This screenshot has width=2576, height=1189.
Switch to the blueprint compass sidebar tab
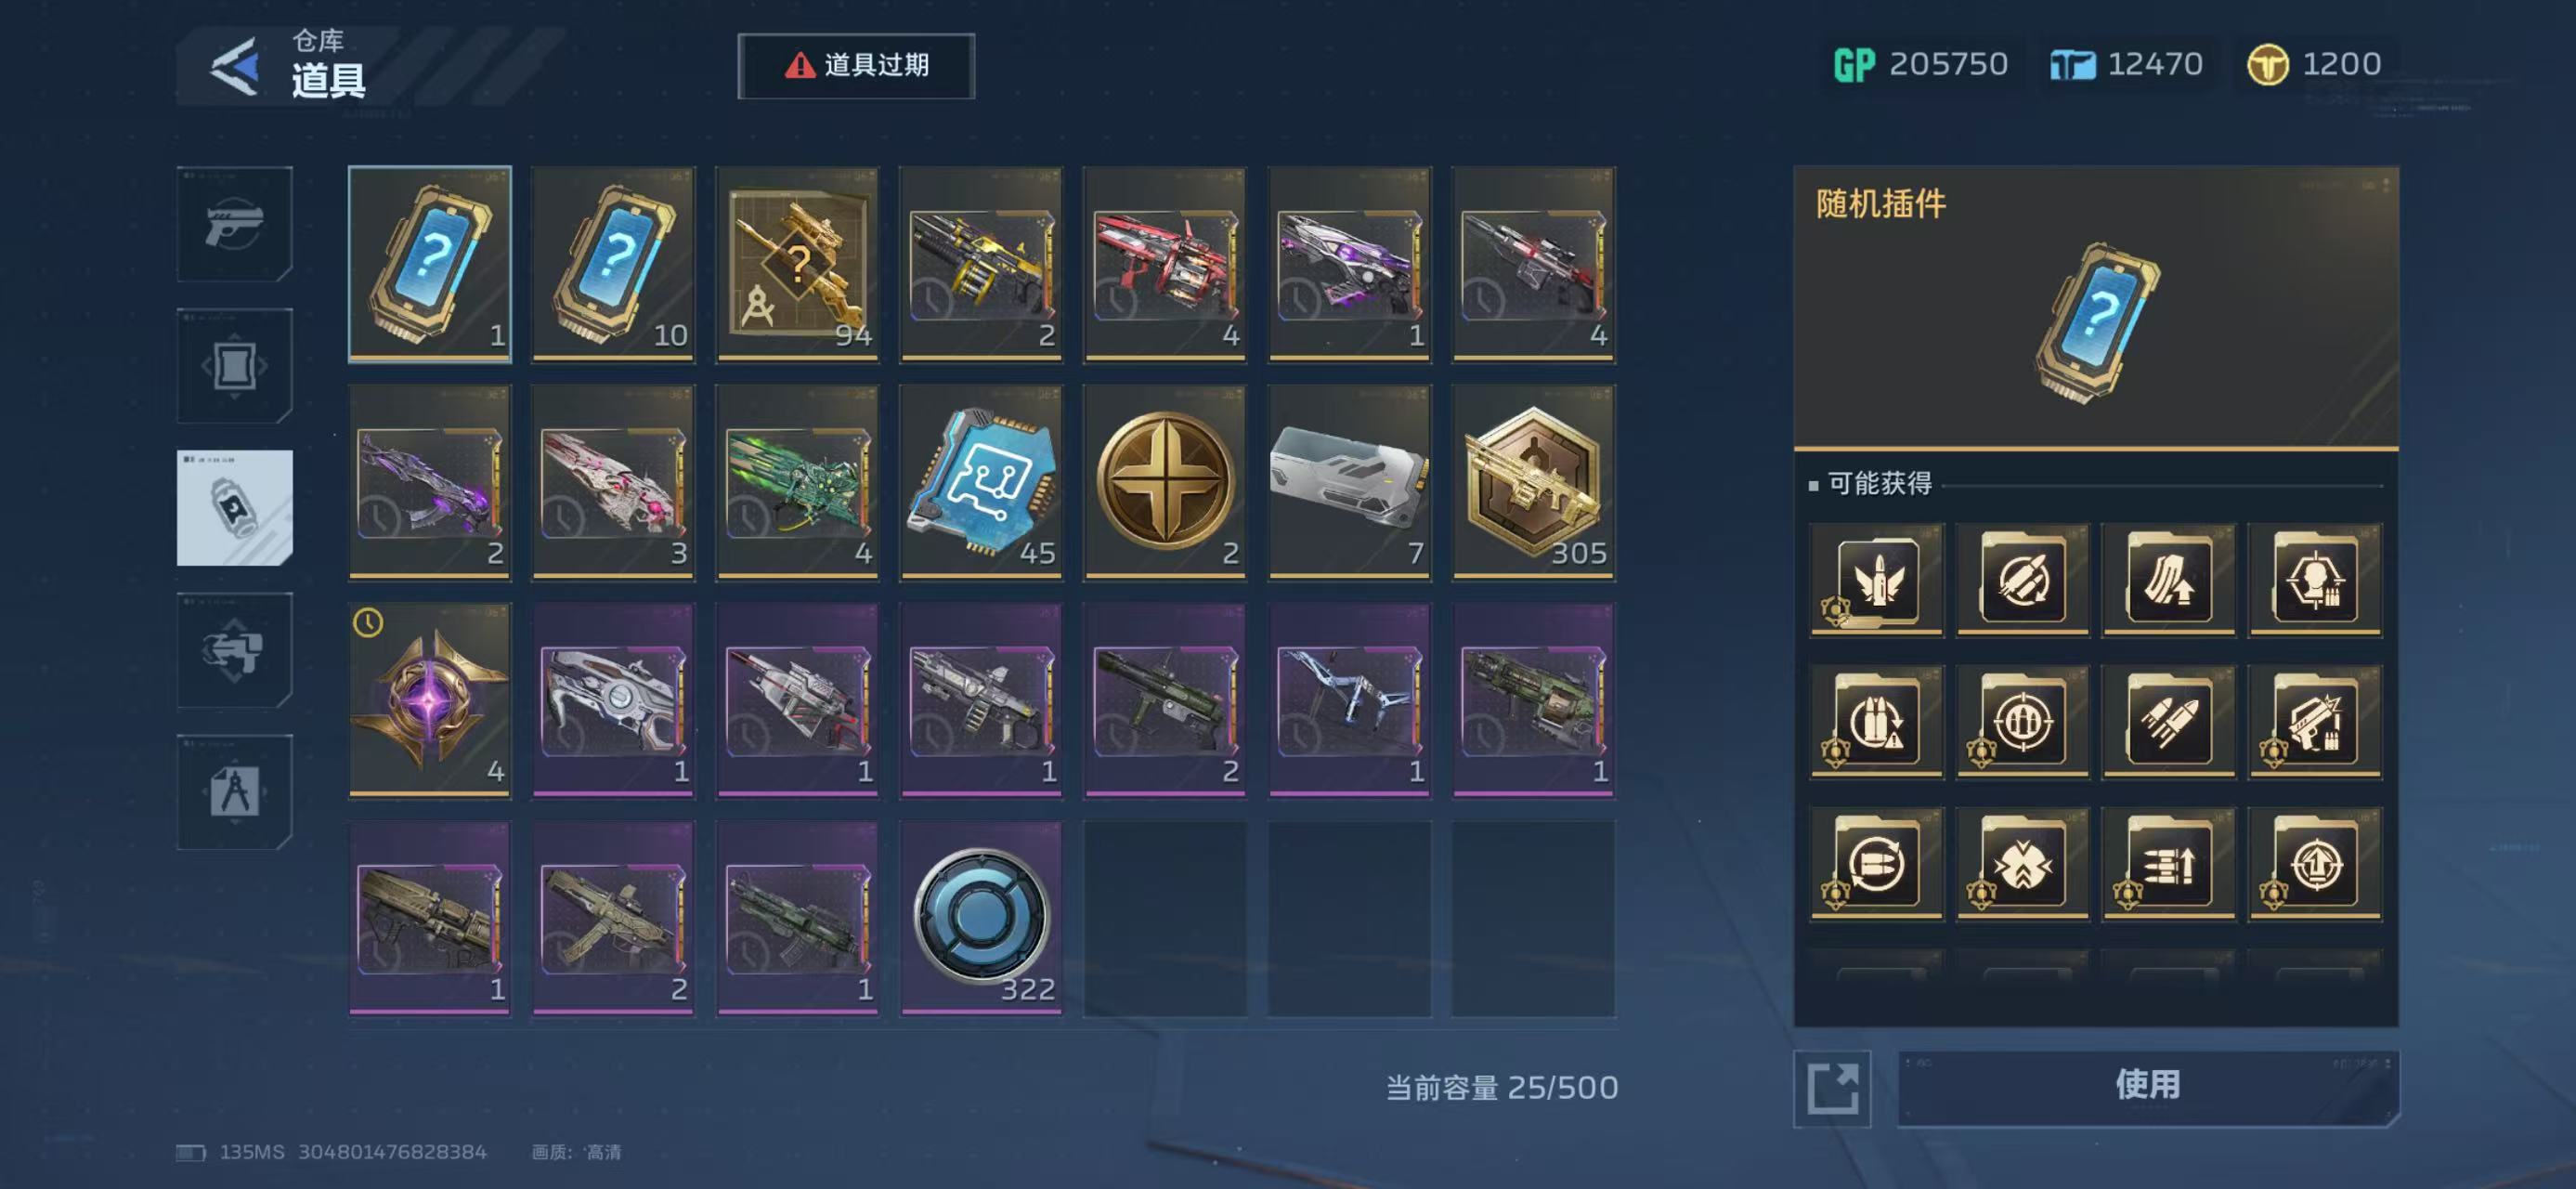[235, 792]
